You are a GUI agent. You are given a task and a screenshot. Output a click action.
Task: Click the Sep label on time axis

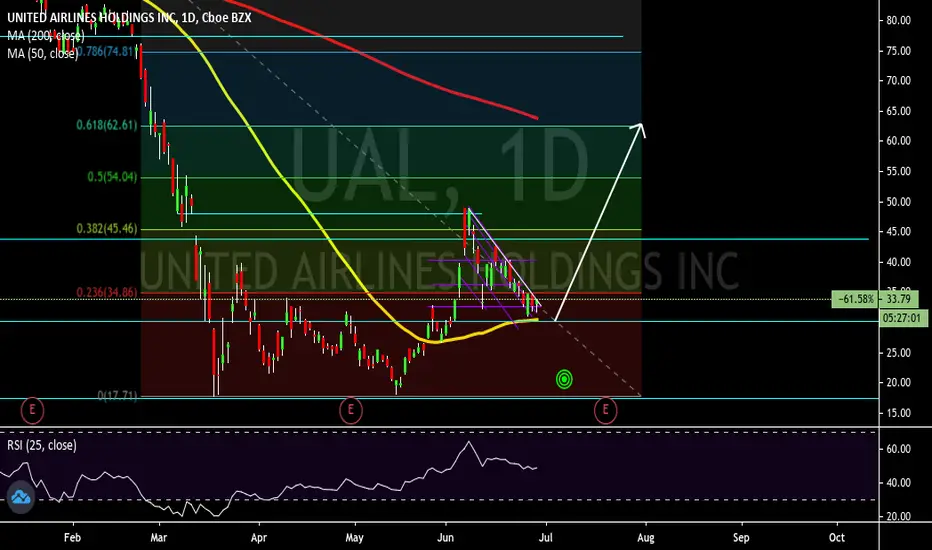pyautogui.click(x=741, y=538)
